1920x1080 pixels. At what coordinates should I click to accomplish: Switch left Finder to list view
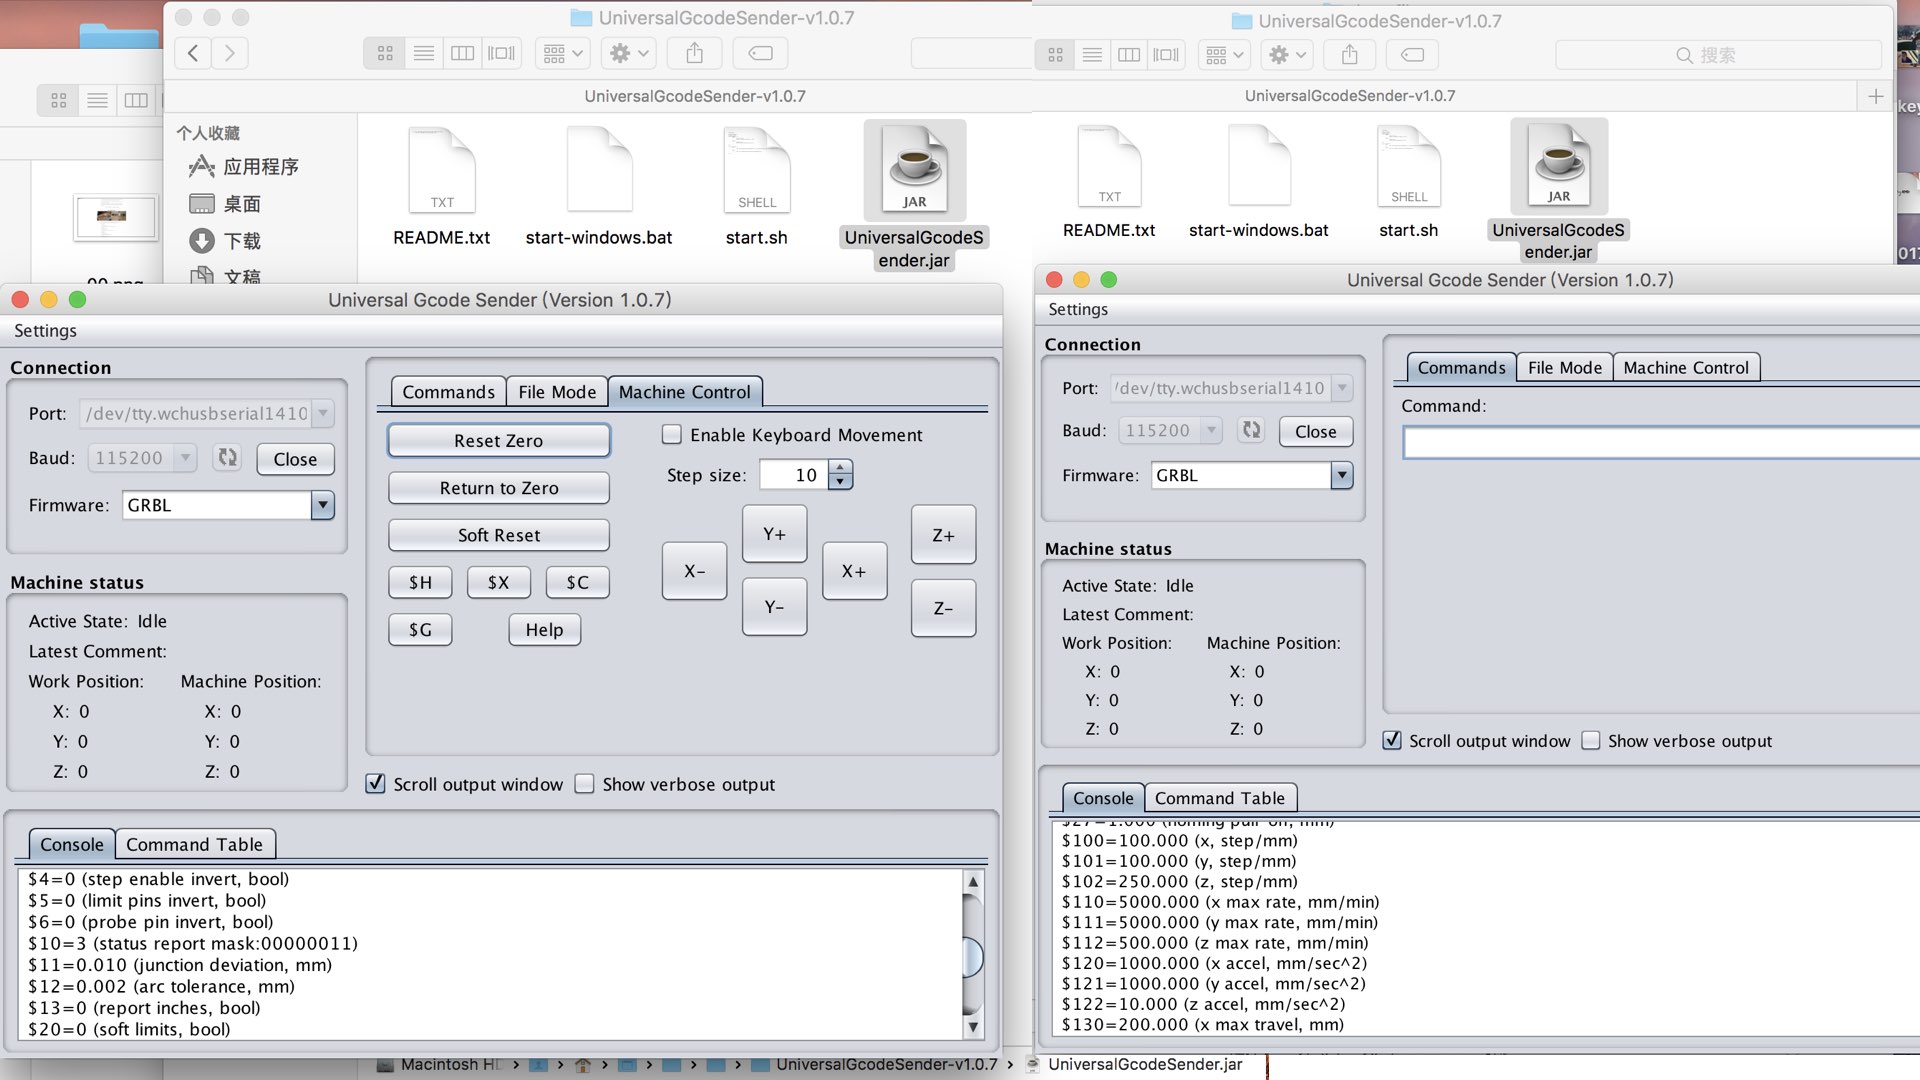pos(424,53)
